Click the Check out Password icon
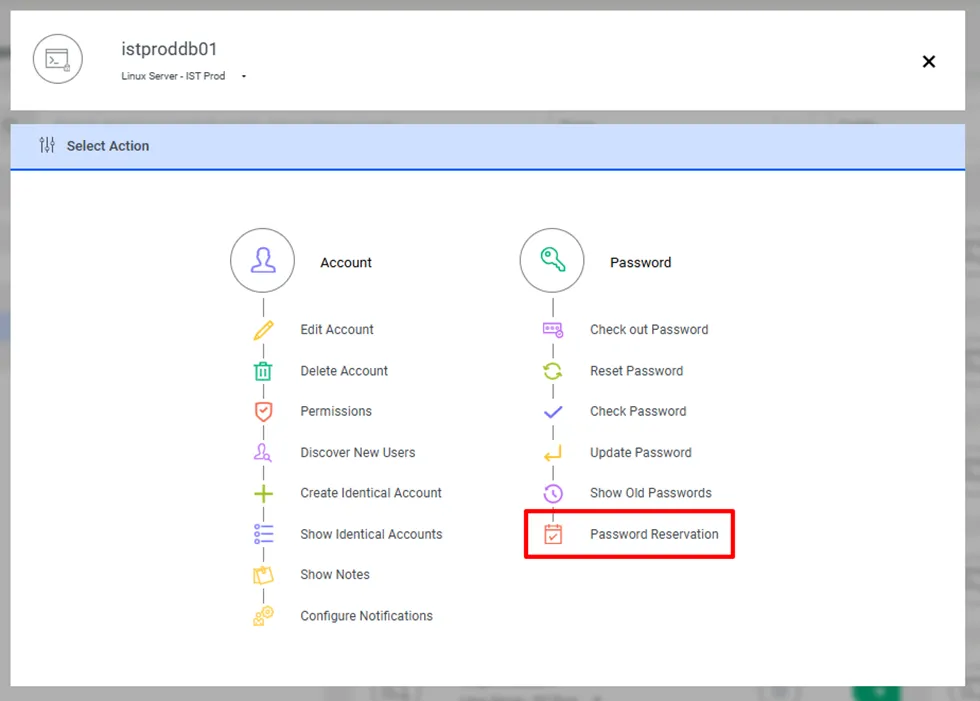980x701 pixels. (553, 330)
